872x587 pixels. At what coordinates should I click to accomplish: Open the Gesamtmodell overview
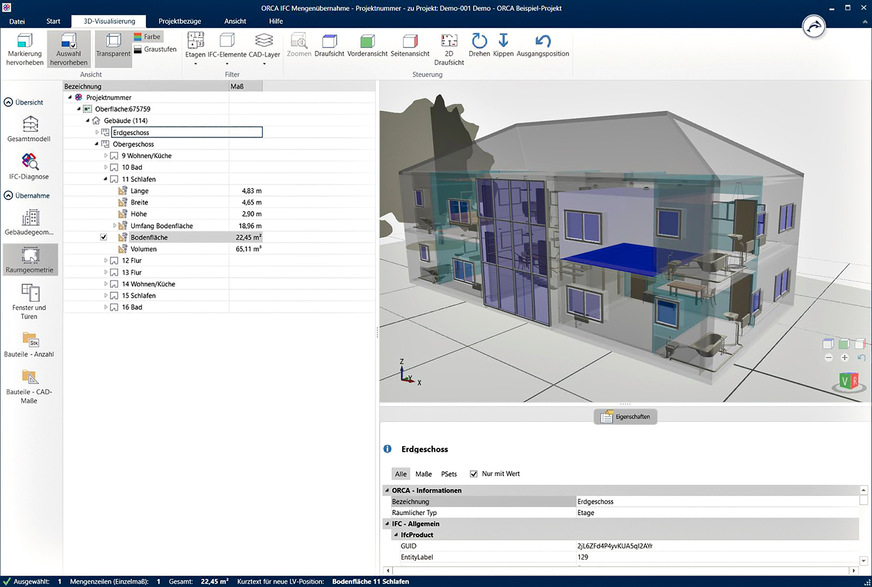click(x=28, y=129)
